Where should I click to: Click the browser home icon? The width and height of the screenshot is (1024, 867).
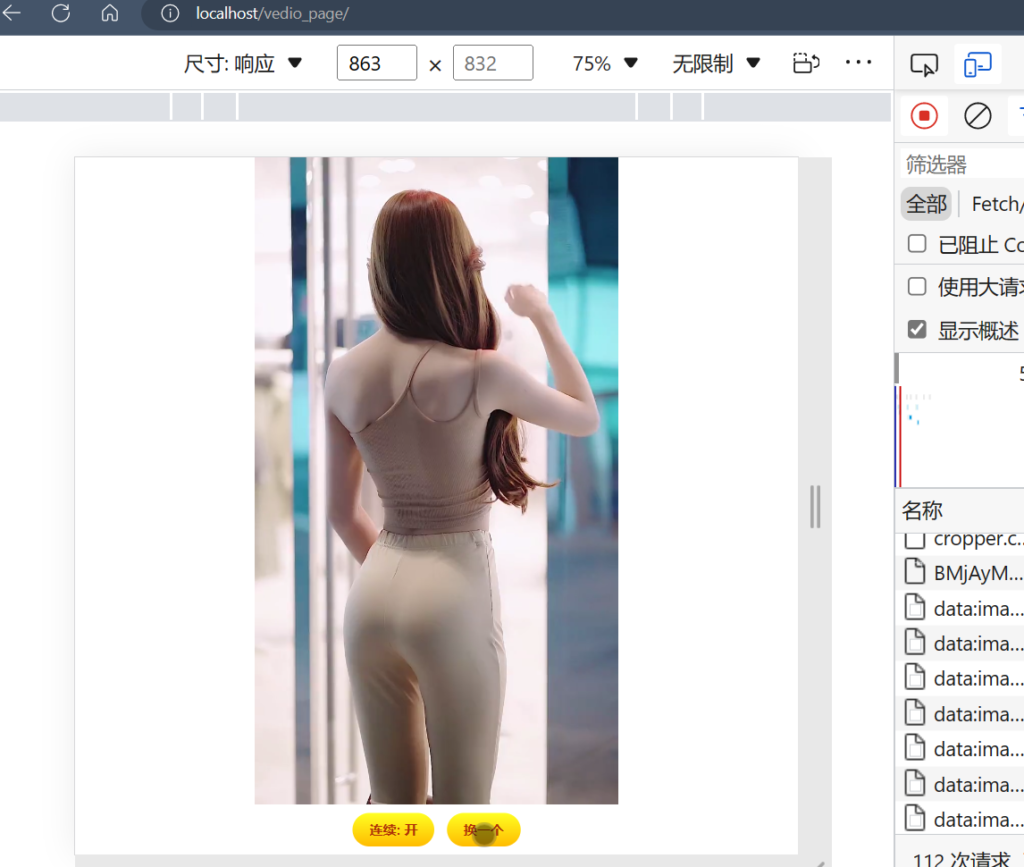pos(108,14)
